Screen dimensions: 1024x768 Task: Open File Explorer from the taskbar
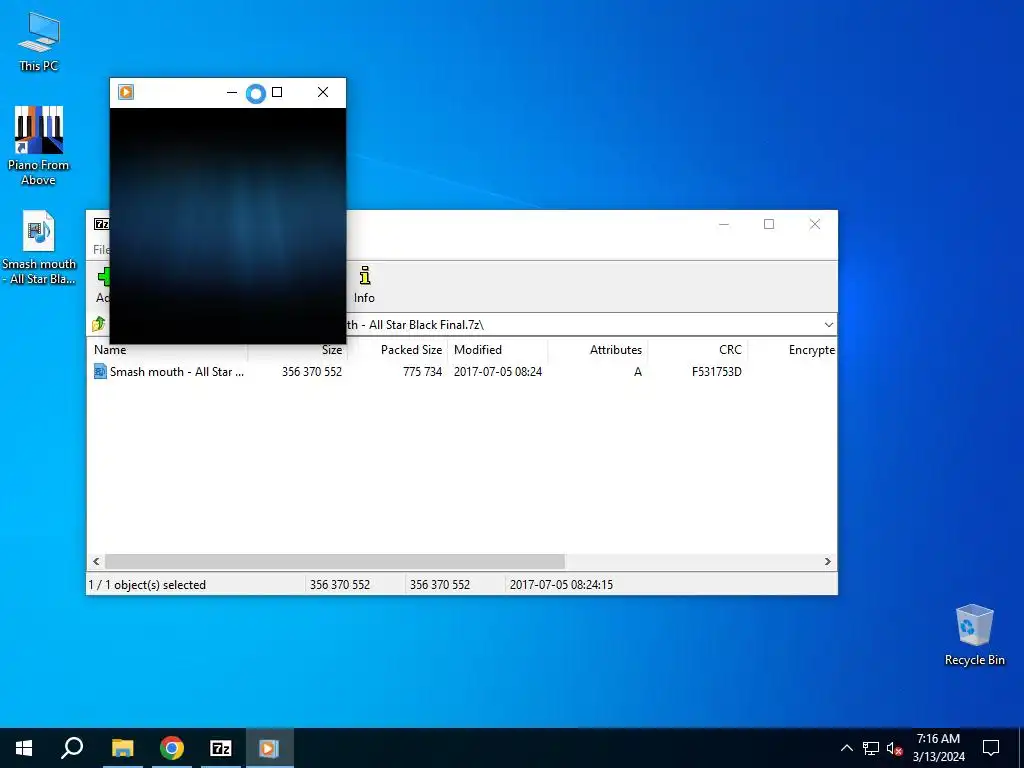click(x=122, y=748)
